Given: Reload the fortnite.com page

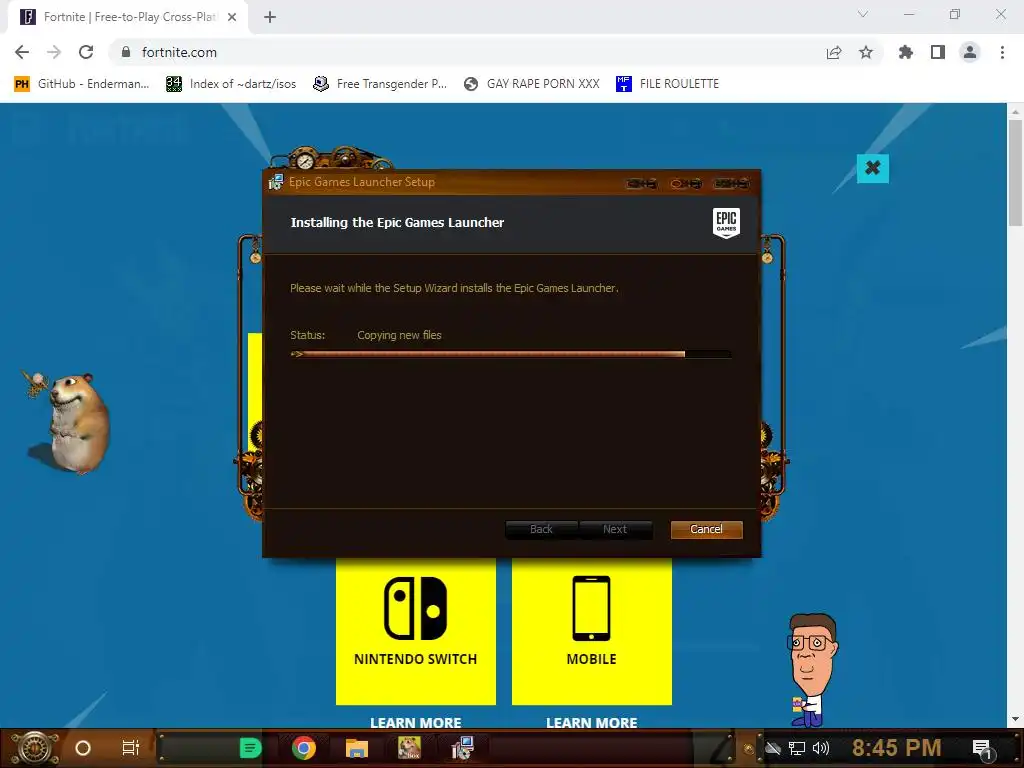Looking at the screenshot, I should pyautogui.click(x=86, y=52).
